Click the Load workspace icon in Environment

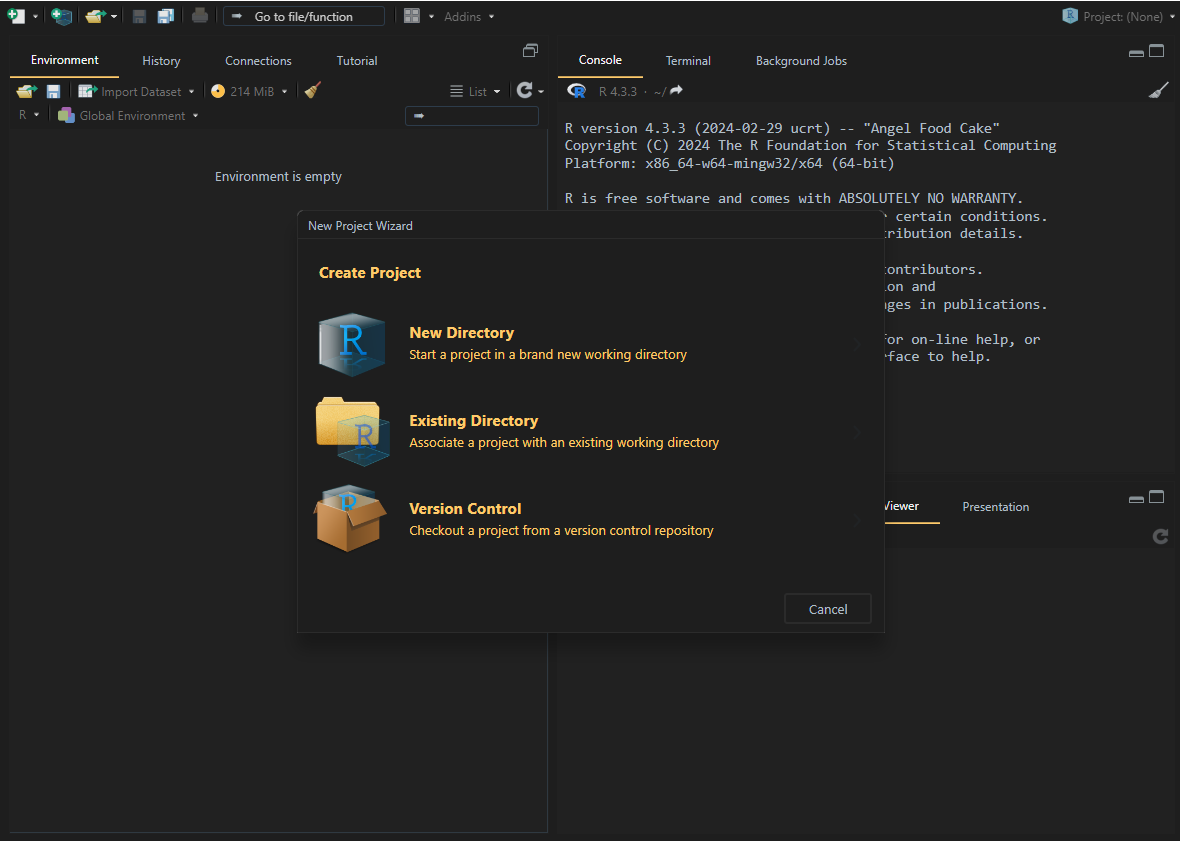[x=27, y=91]
